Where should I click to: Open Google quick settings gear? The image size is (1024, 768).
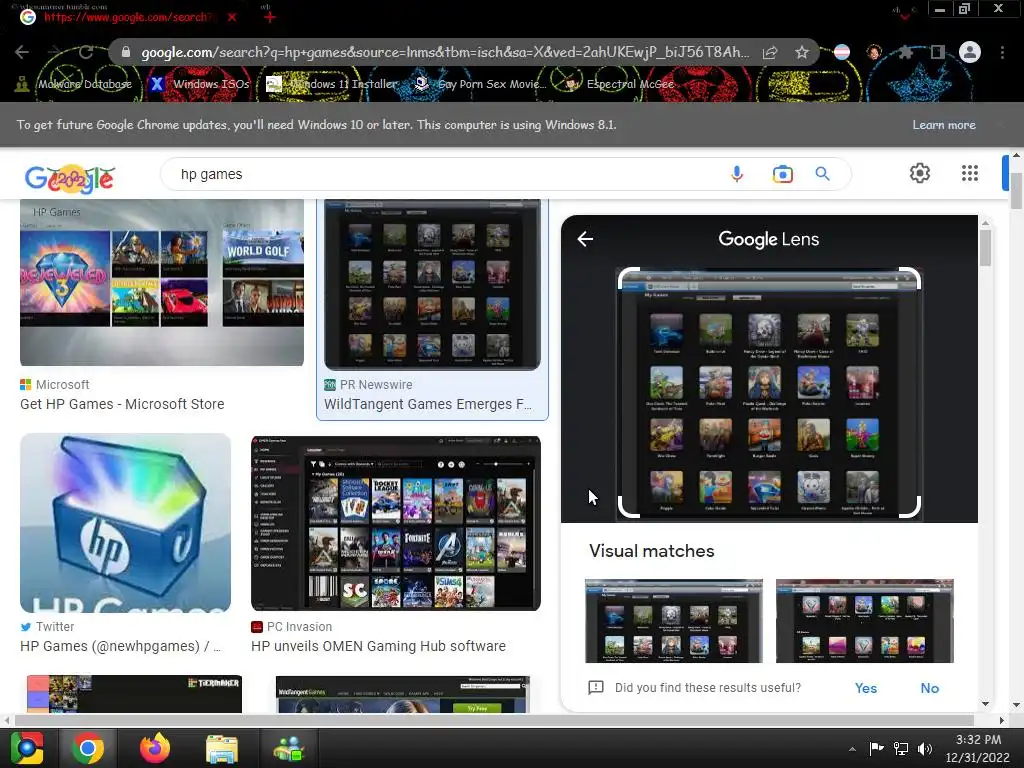tap(920, 173)
